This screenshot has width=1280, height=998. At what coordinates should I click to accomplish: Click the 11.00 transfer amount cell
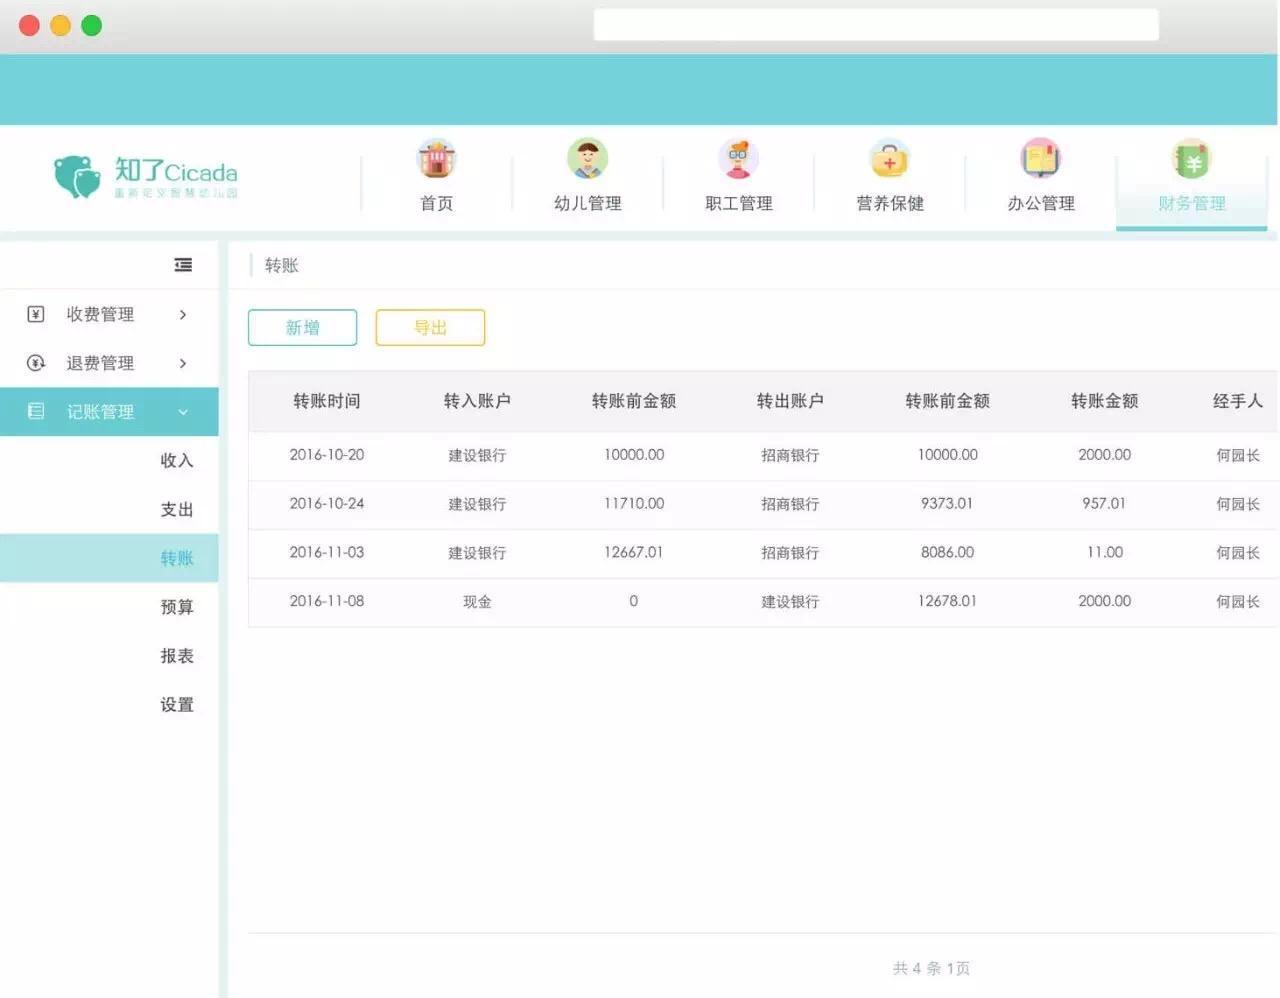1105,552
